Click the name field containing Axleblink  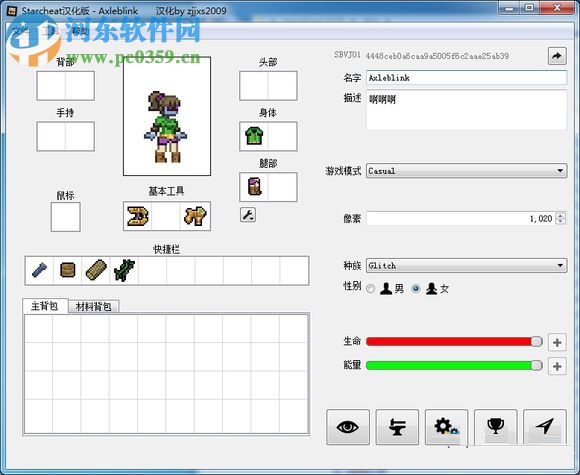point(466,78)
